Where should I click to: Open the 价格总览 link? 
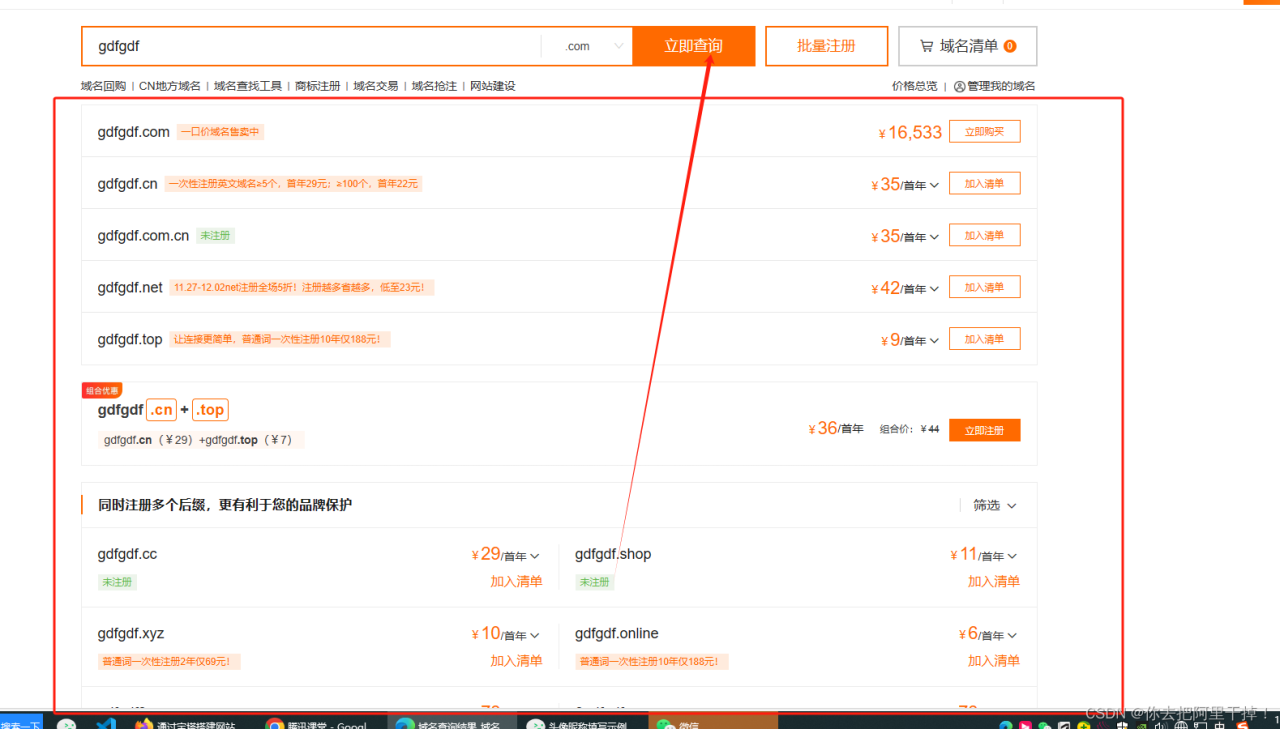click(x=915, y=87)
